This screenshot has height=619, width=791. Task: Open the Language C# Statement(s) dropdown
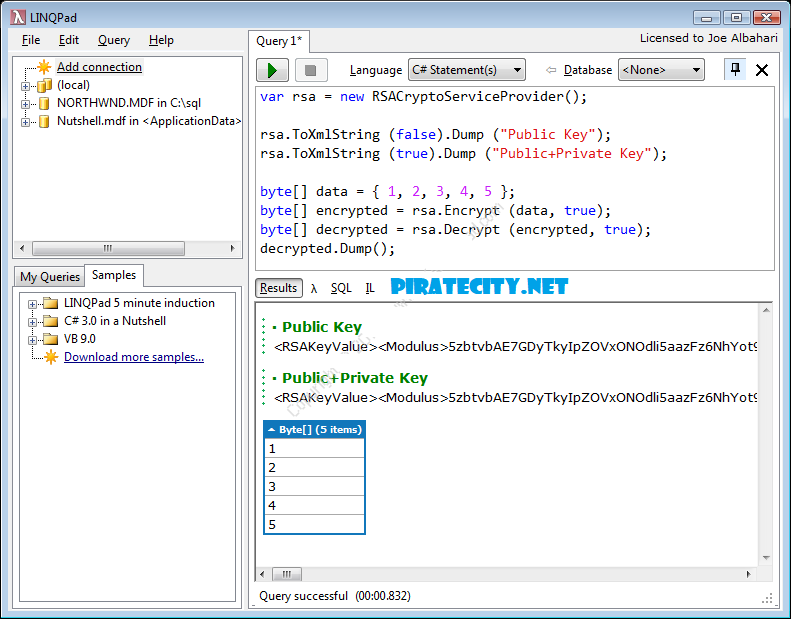pyautogui.click(x=467, y=70)
